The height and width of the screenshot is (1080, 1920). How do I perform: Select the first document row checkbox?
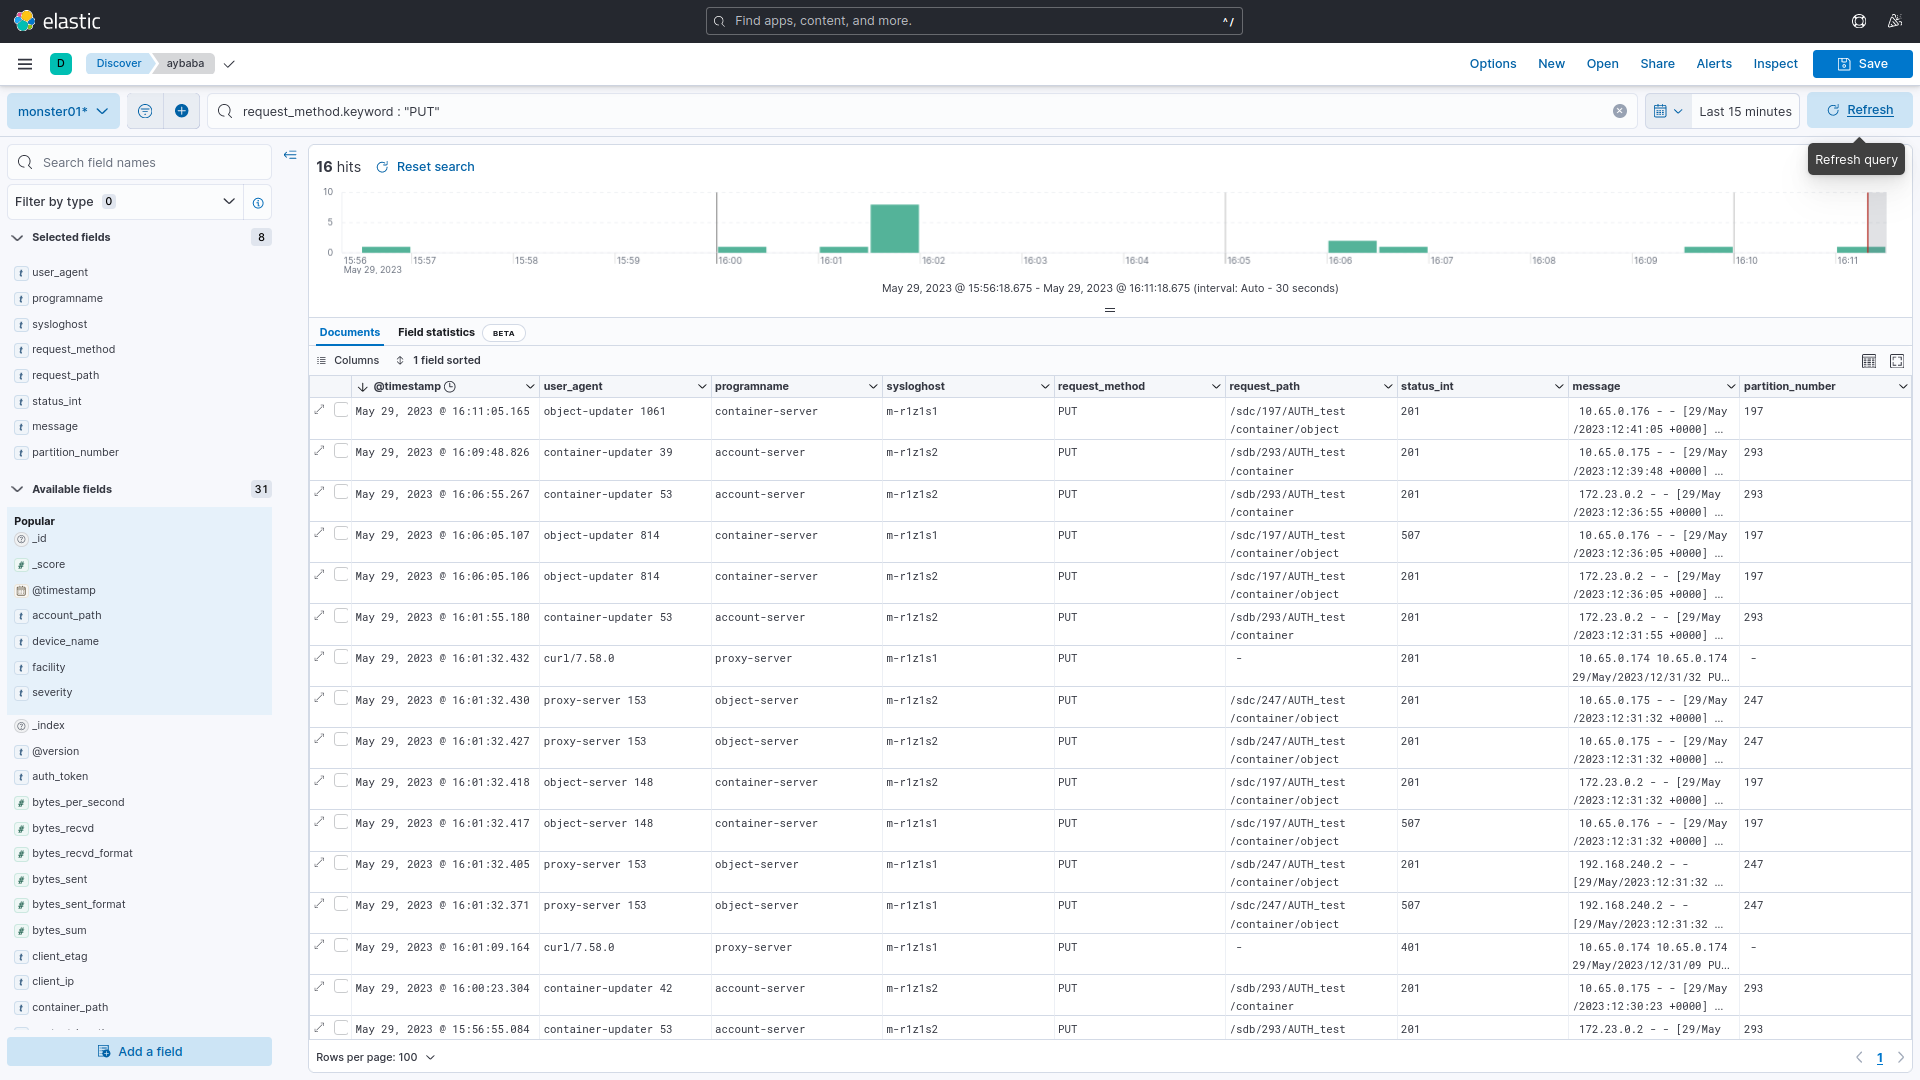tap(341, 410)
